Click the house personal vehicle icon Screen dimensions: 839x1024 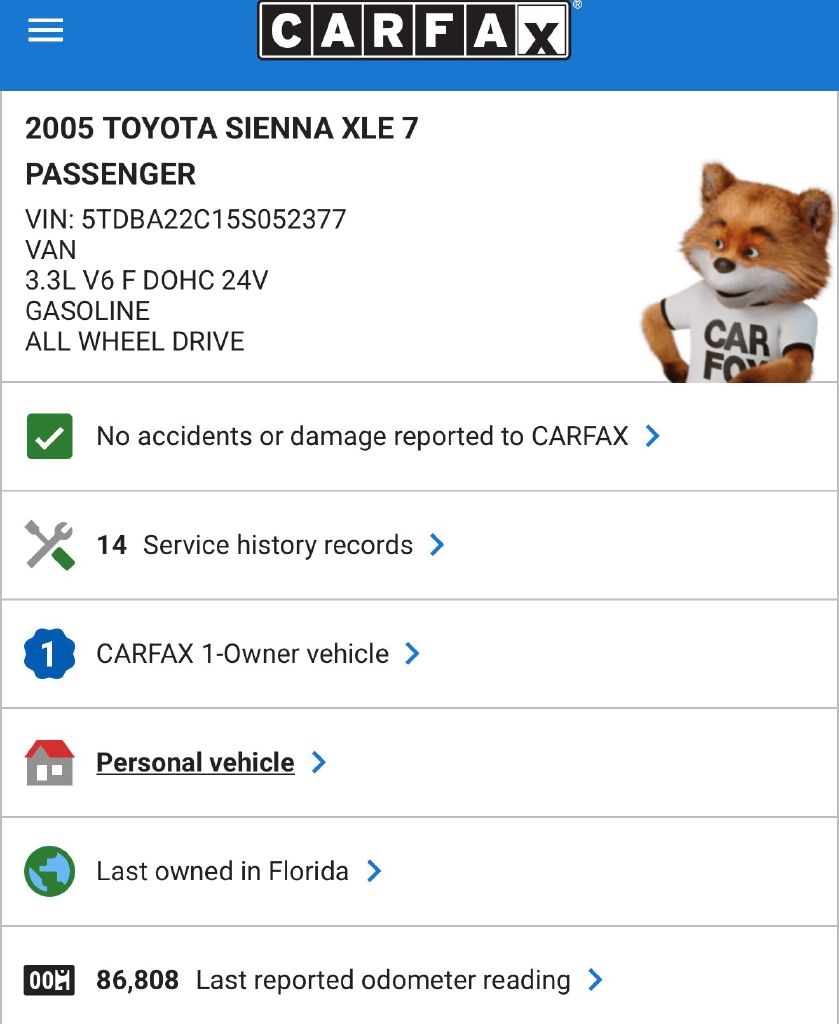pyautogui.click(x=49, y=763)
